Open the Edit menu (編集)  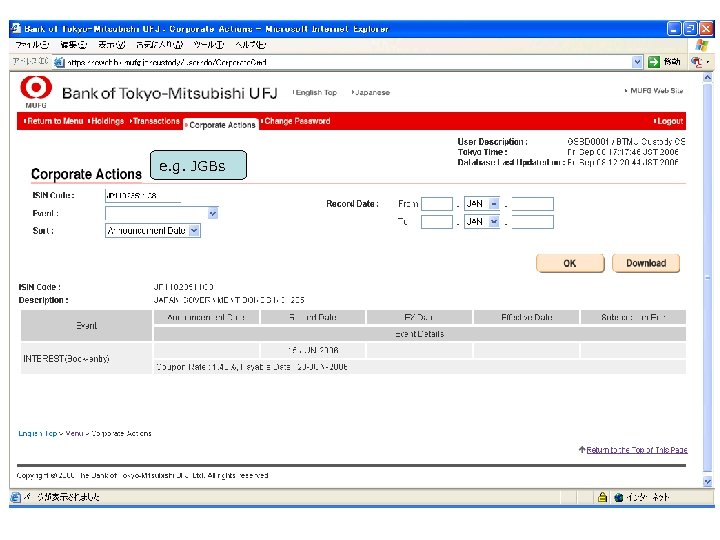point(73,45)
